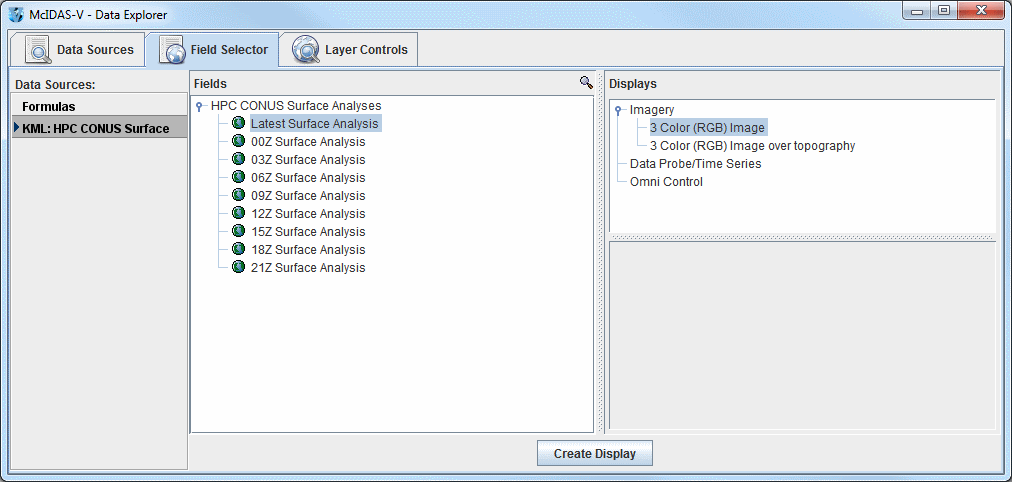Select 15Z Surface Analysis field
1012x482 pixels.
point(308,232)
